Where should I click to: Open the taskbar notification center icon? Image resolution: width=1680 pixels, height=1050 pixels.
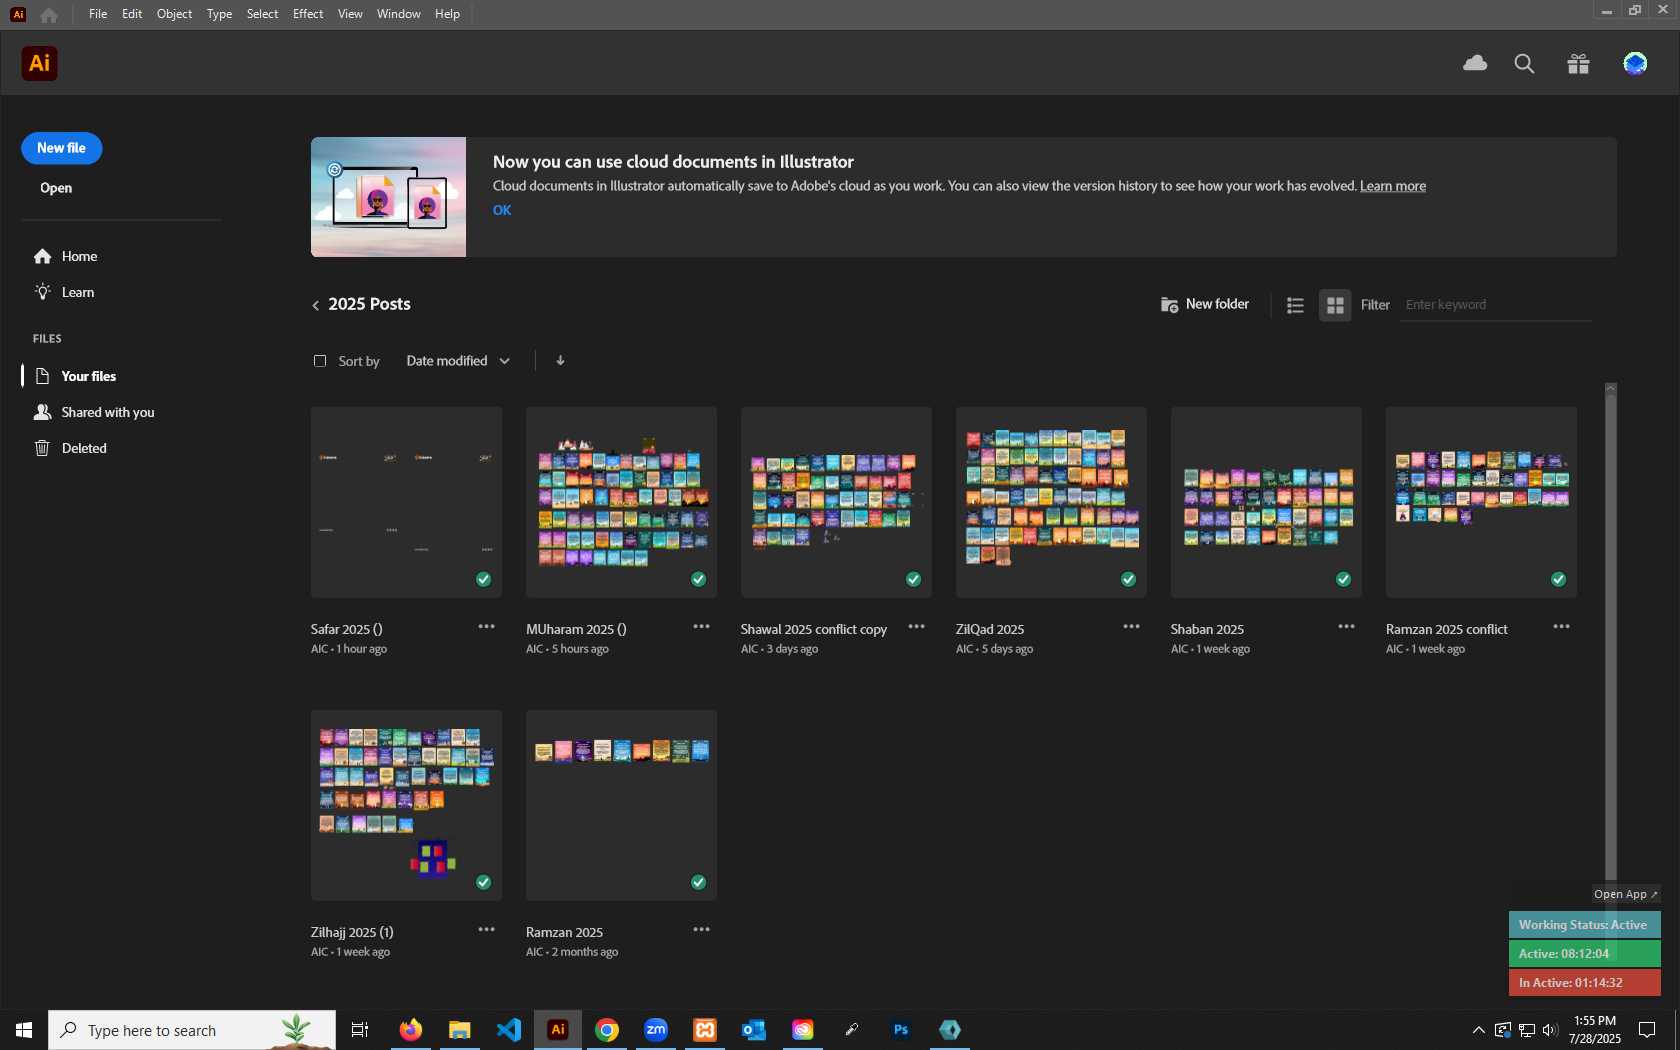[x=1646, y=1030]
